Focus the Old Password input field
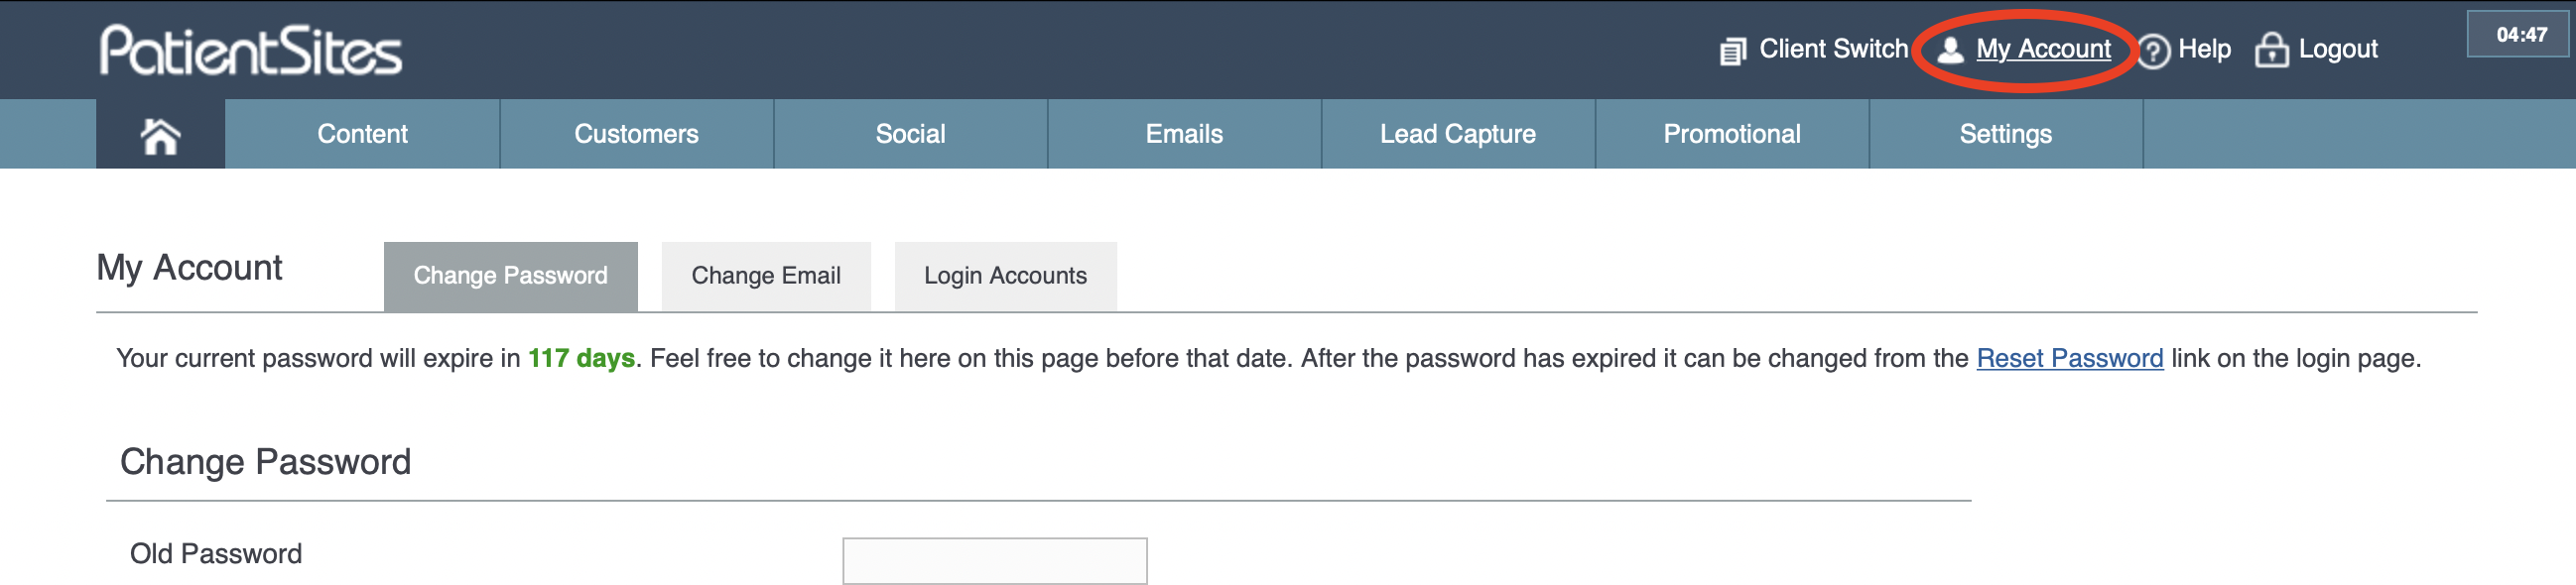 (995, 561)
